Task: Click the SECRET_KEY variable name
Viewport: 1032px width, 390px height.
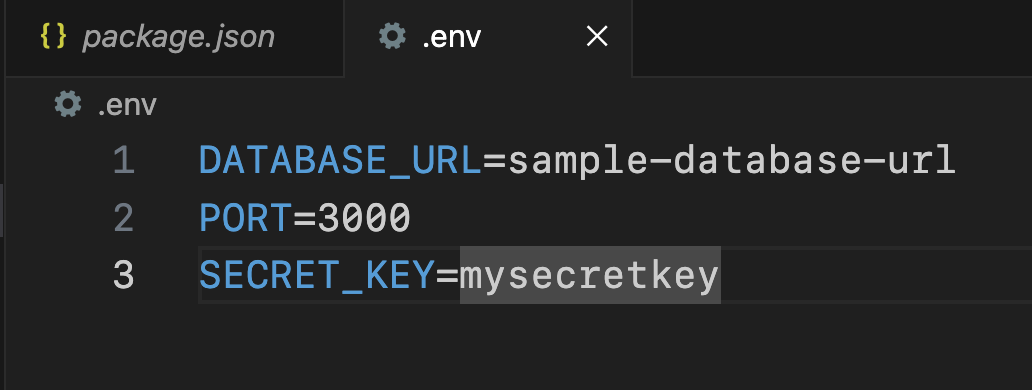Action: pyautogui.click(x=317, y=276)
